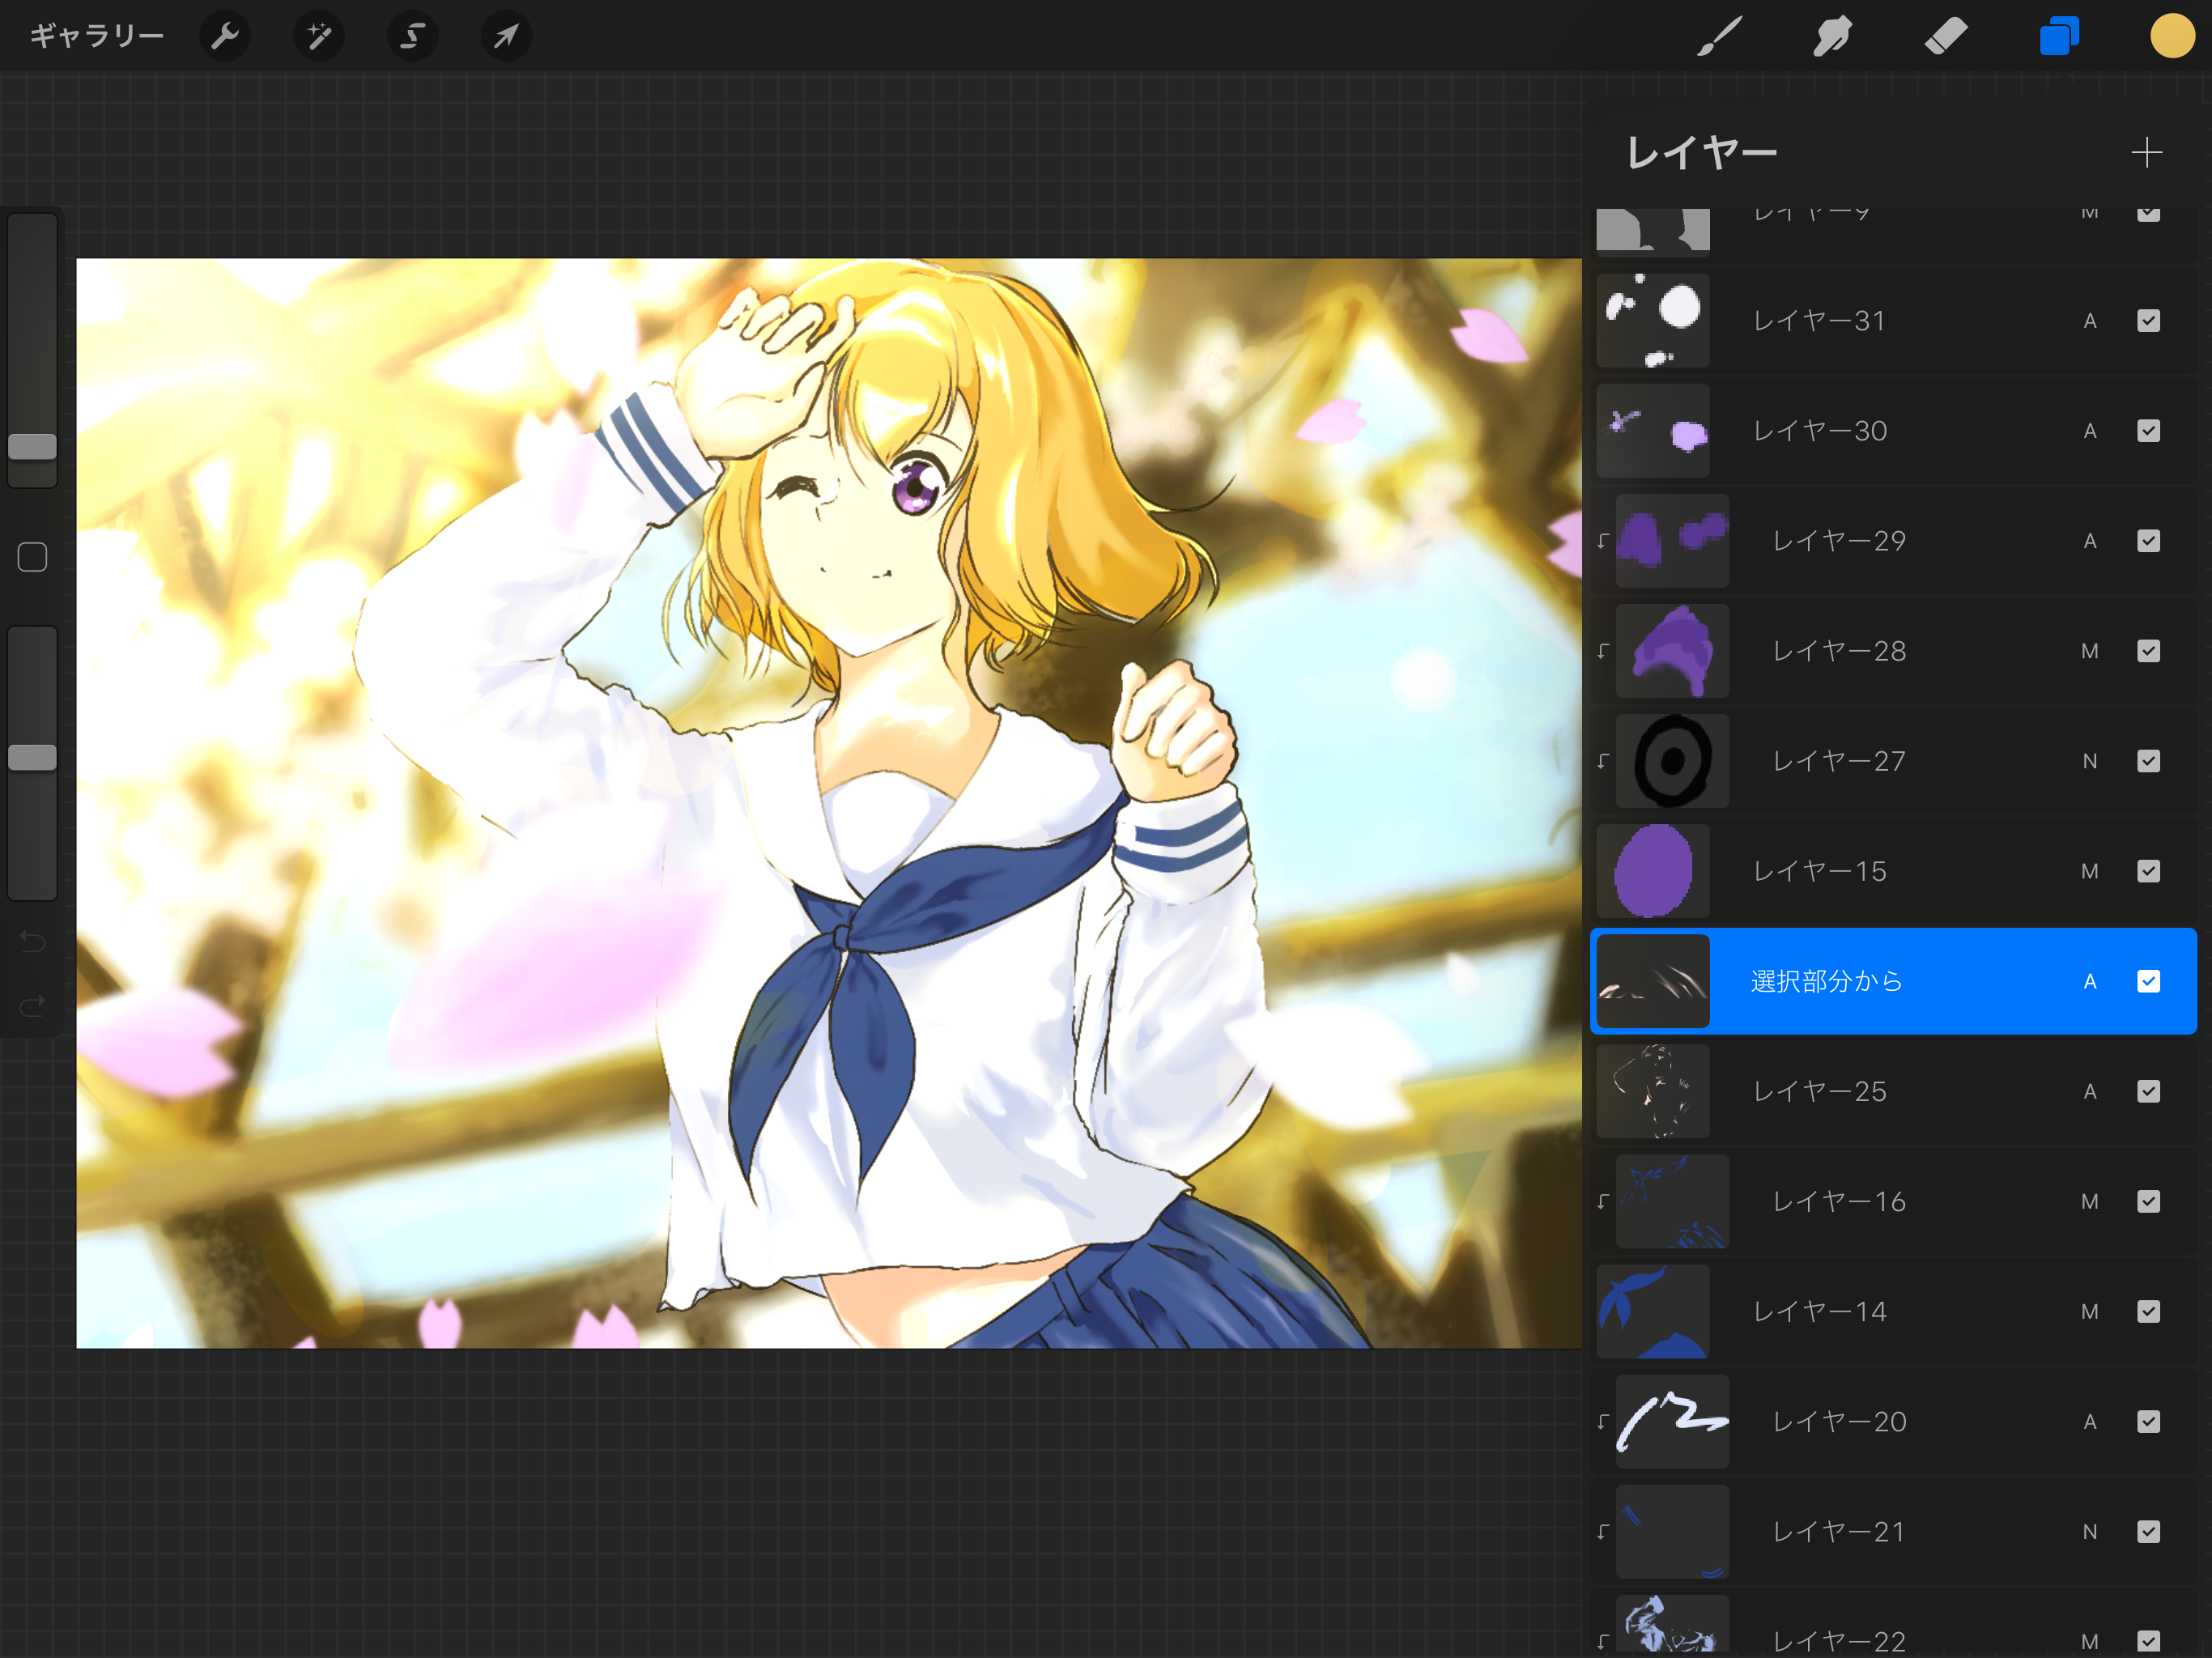Open the yellow color picker swatch
The image size is (2212, 1658).
(x=2172, y=37)
